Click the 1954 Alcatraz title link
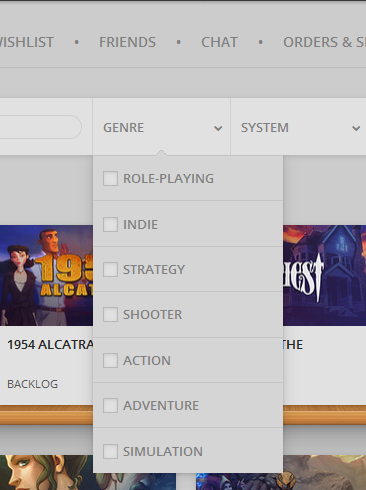366x490 pixels. [50, 345]
